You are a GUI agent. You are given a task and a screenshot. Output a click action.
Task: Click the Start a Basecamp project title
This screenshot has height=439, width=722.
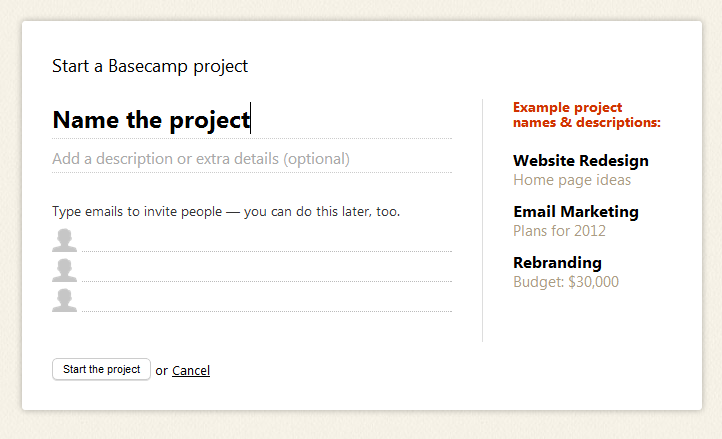pos(150,66)
